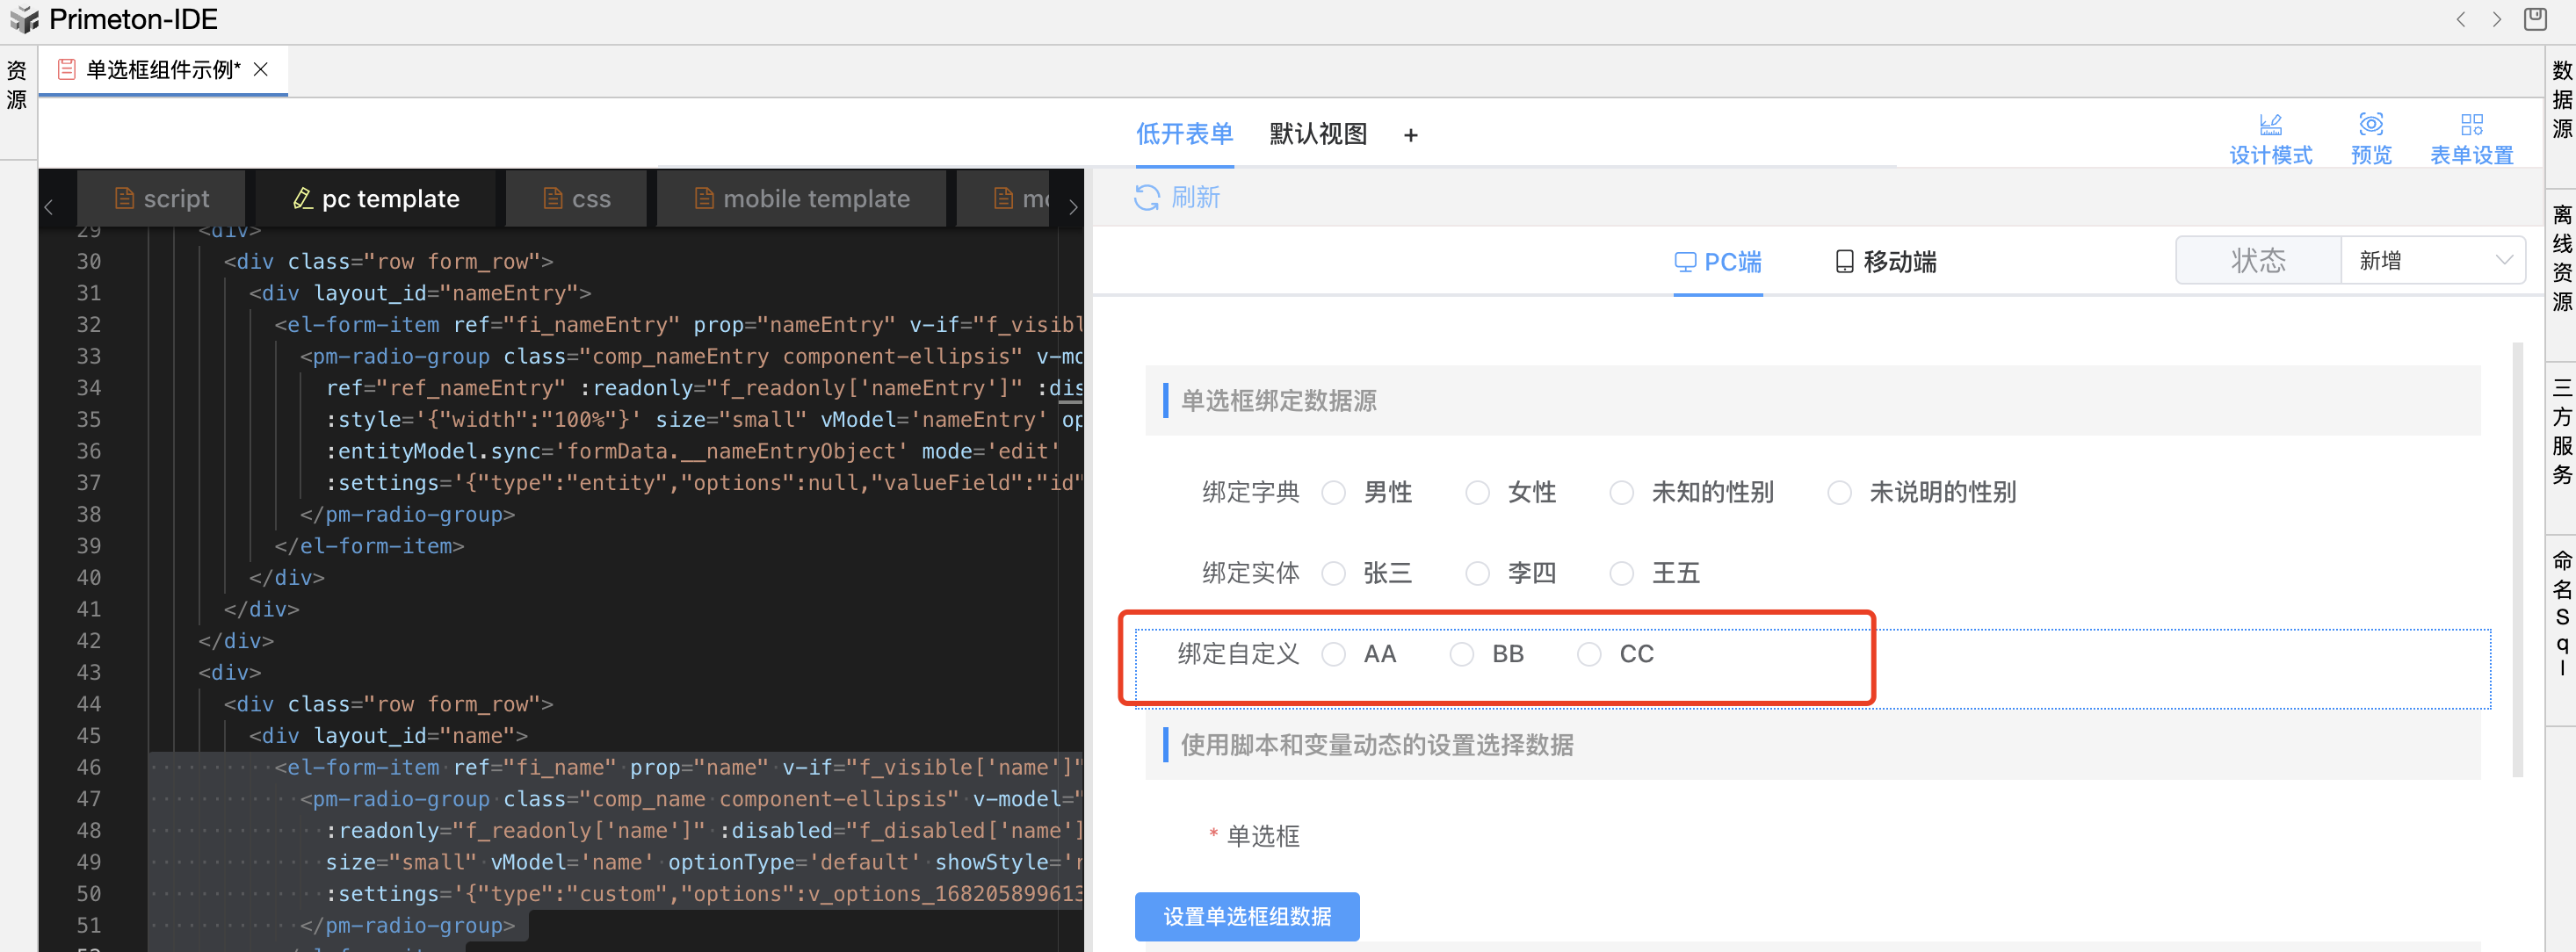Add a new view with plus icon

point(1410,135)
